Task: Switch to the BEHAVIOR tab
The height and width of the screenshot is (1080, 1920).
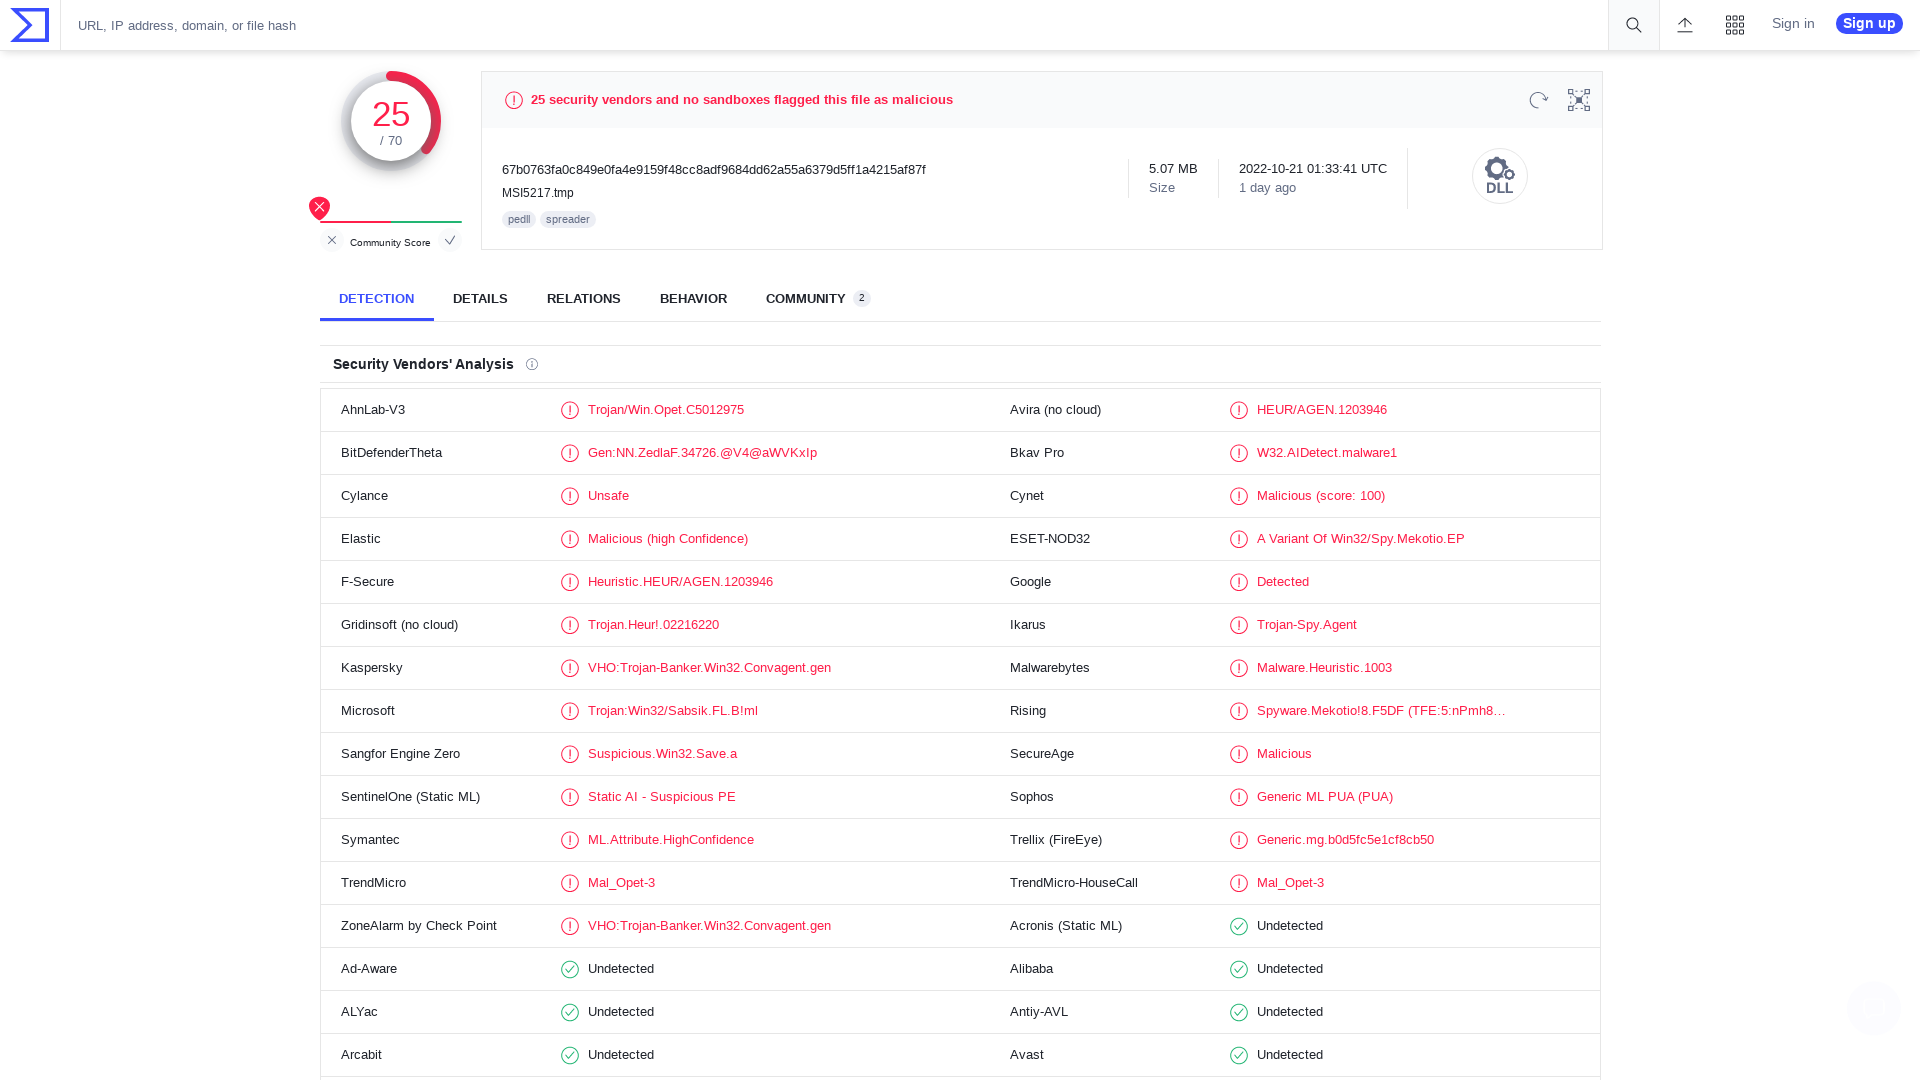Action: (693, 298)
